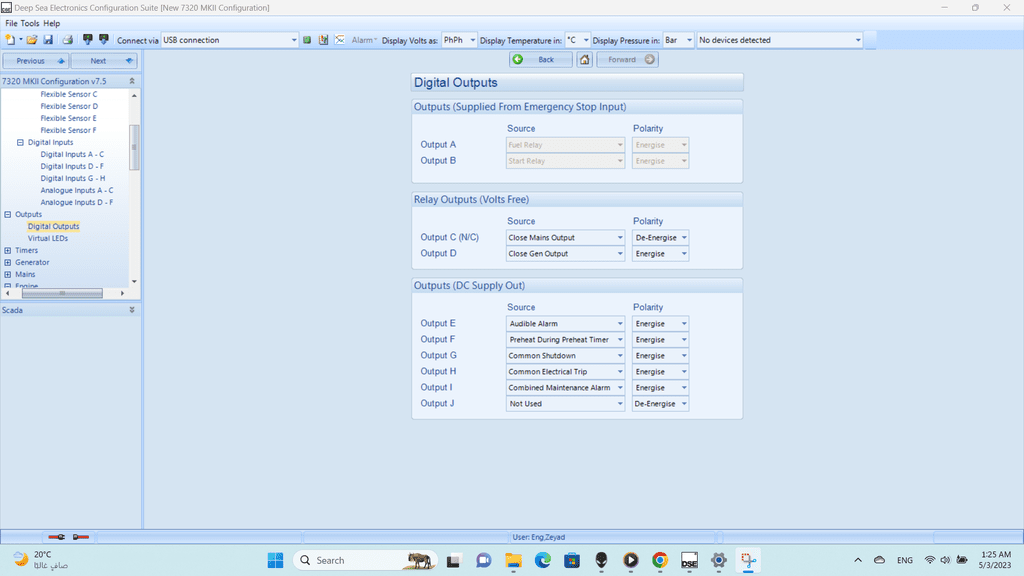Select Analogue Inputs D - F tree item
This screenshot has height=576, width=1024.
(x=76, y=202)
